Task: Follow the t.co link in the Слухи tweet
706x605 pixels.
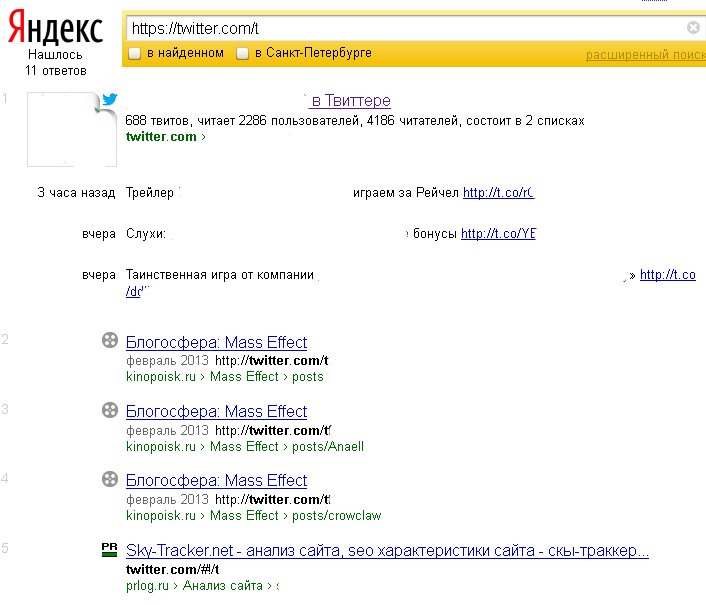Action: tap(498, 234)
